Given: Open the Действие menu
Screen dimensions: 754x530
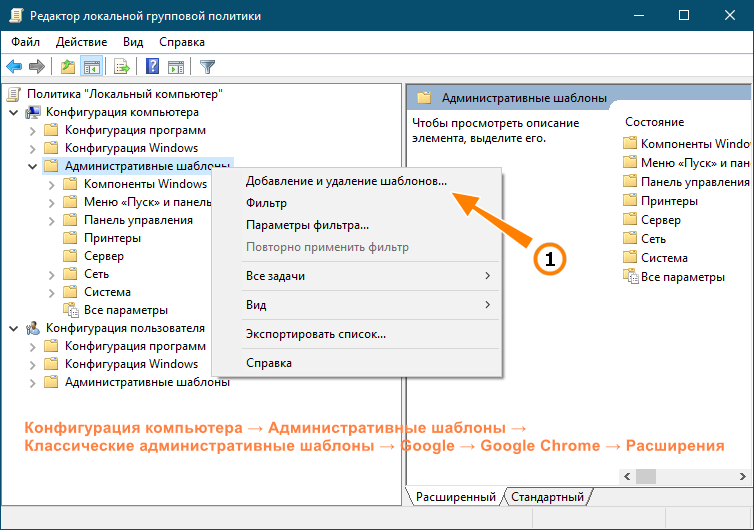Looking at the screenshot, I should pos(81,42).
